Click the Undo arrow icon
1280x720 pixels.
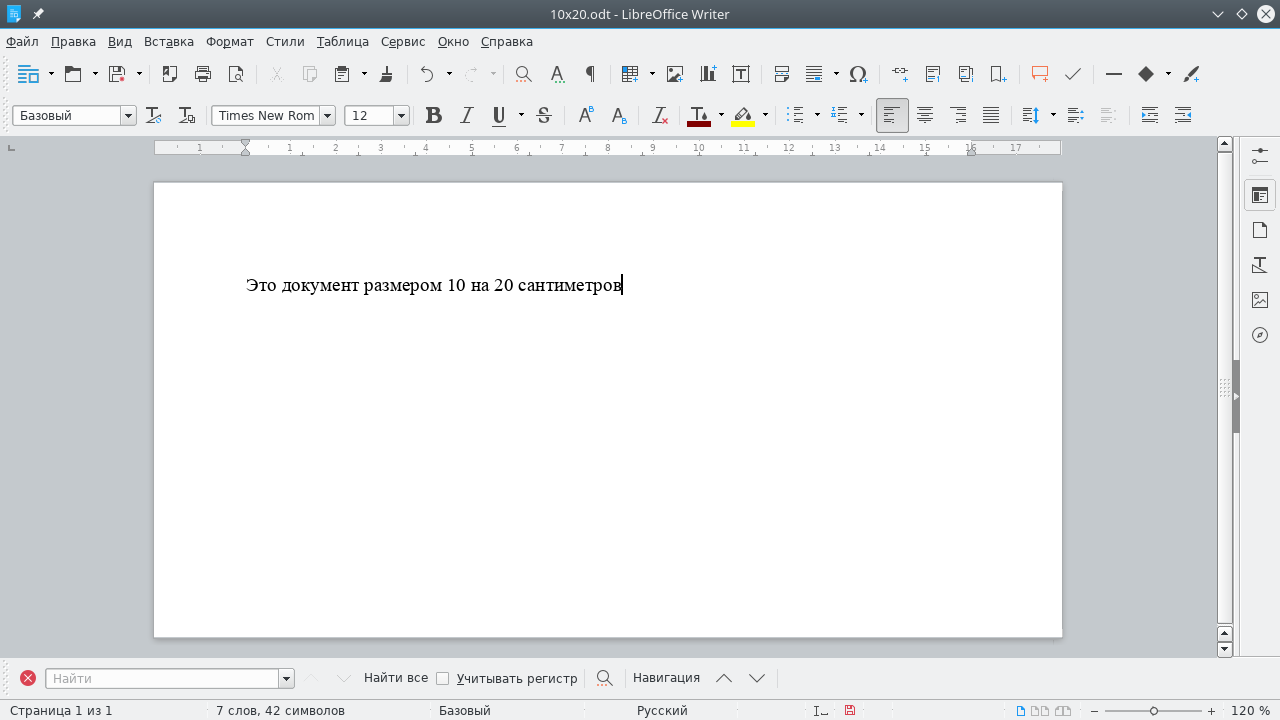[427, 74]
